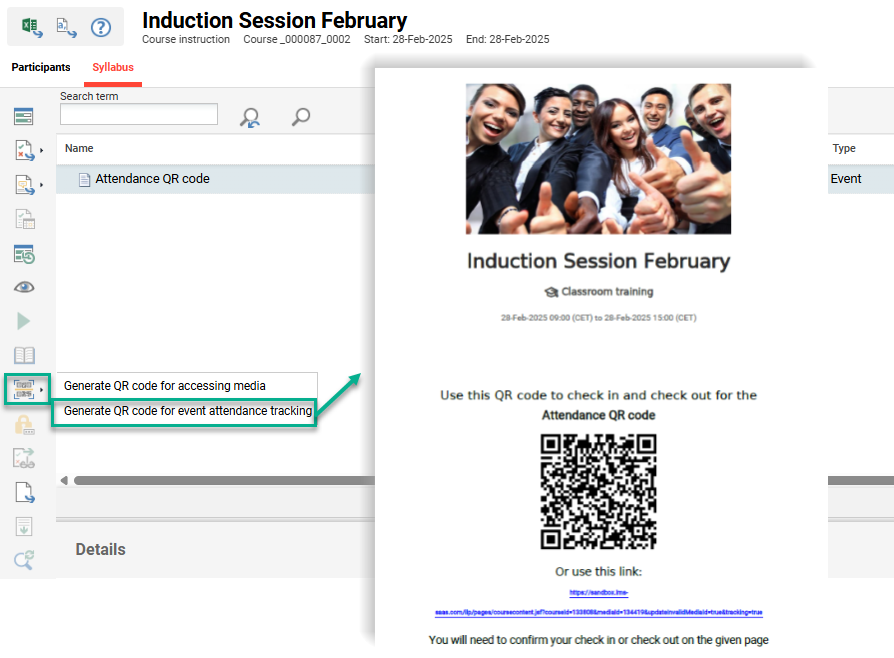Screen dimensions: 894x658
Task: Click the Details section heading
Action: tap(100, 550)
